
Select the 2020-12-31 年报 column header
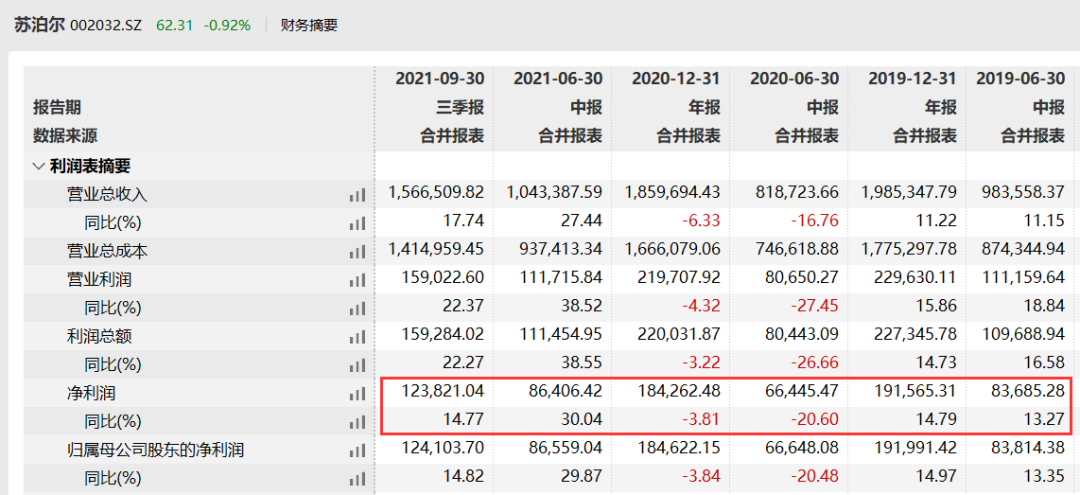tap(675, 78)
